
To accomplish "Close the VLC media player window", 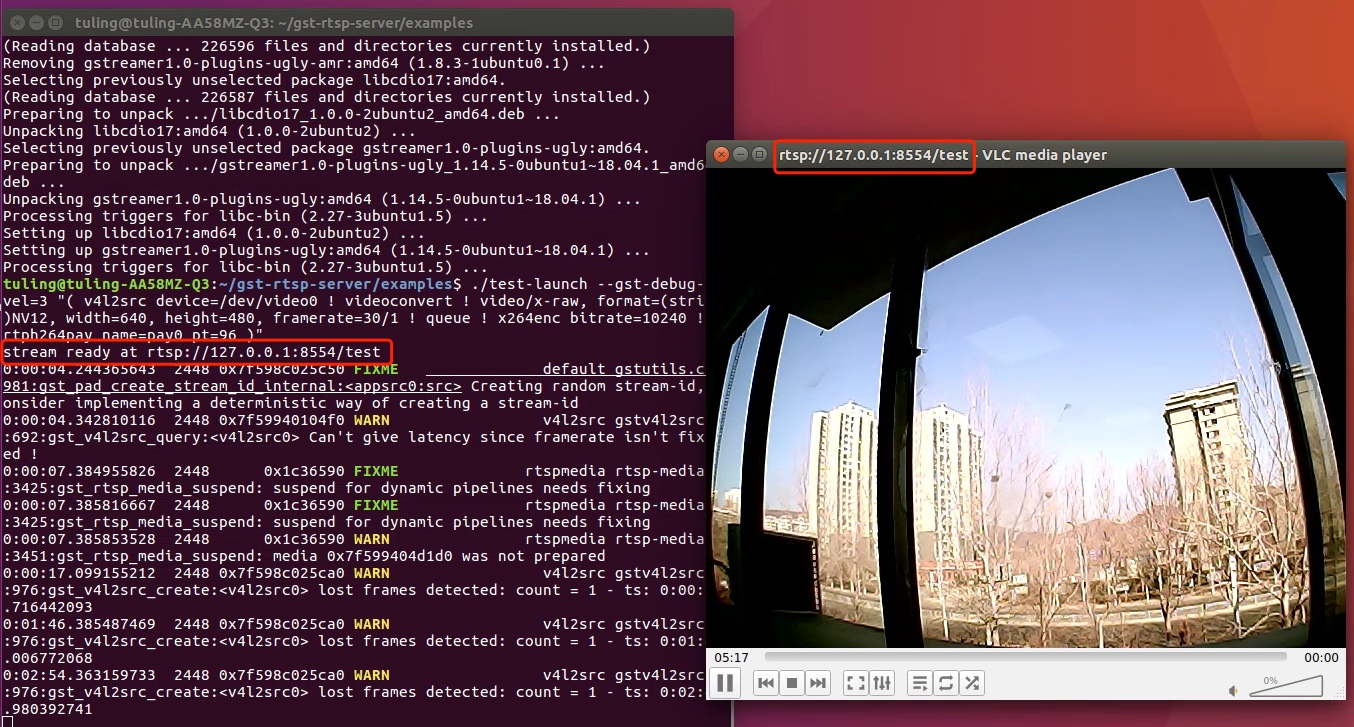I will pos(721,154).
